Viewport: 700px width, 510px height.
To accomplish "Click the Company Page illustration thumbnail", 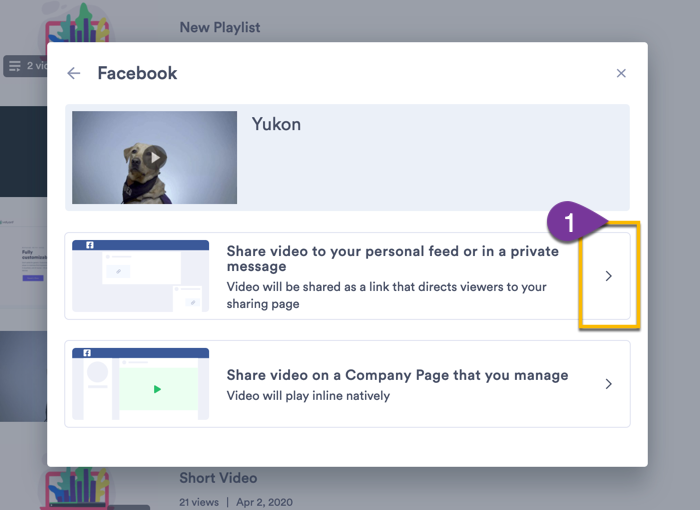I will click(141, 384).
